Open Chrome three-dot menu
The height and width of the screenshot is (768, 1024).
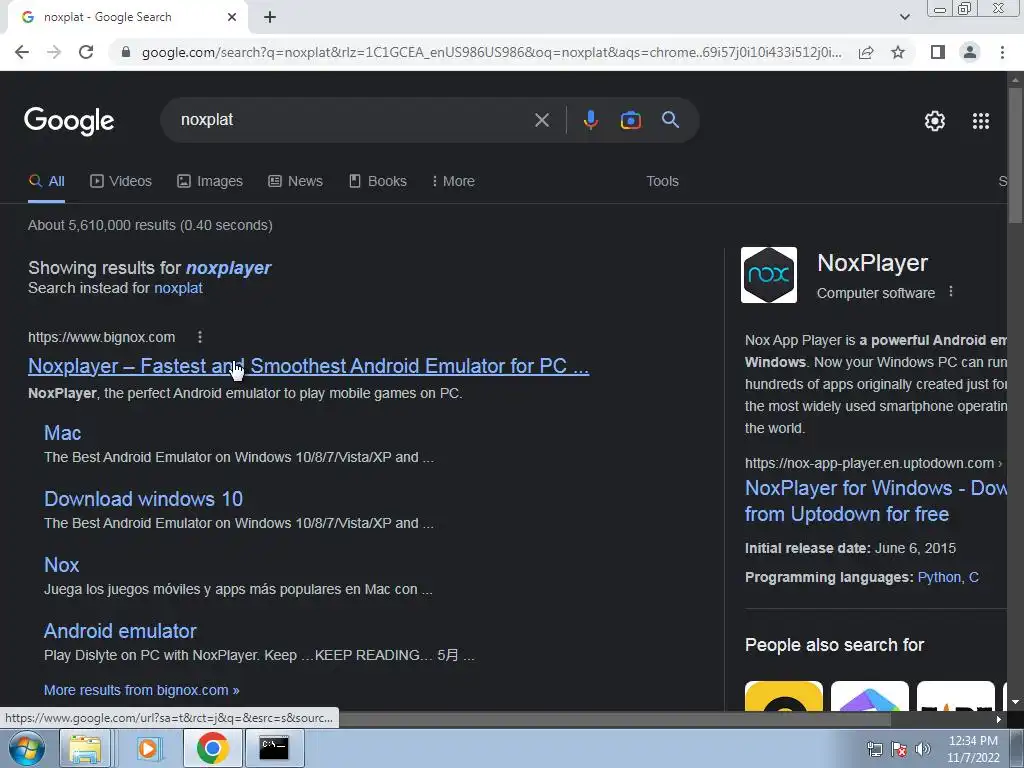click(x=1002, y=52)
